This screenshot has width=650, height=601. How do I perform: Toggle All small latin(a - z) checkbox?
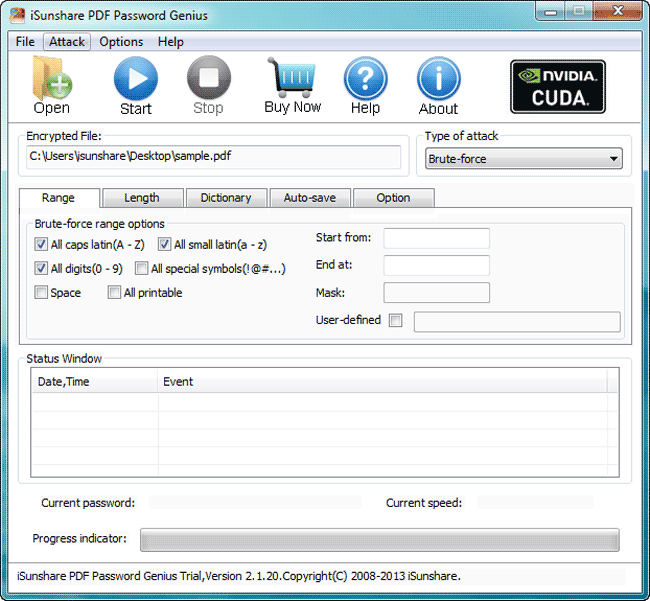click(x=164, y=244)
